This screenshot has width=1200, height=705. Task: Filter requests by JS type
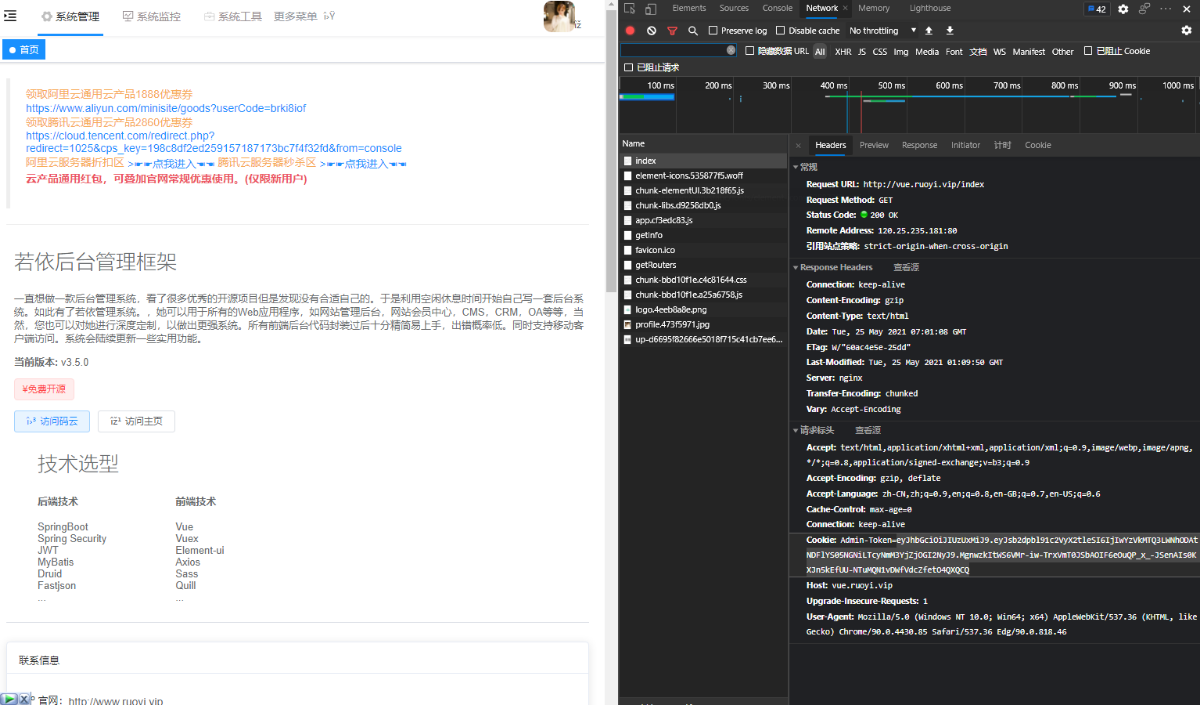(862, 51)
